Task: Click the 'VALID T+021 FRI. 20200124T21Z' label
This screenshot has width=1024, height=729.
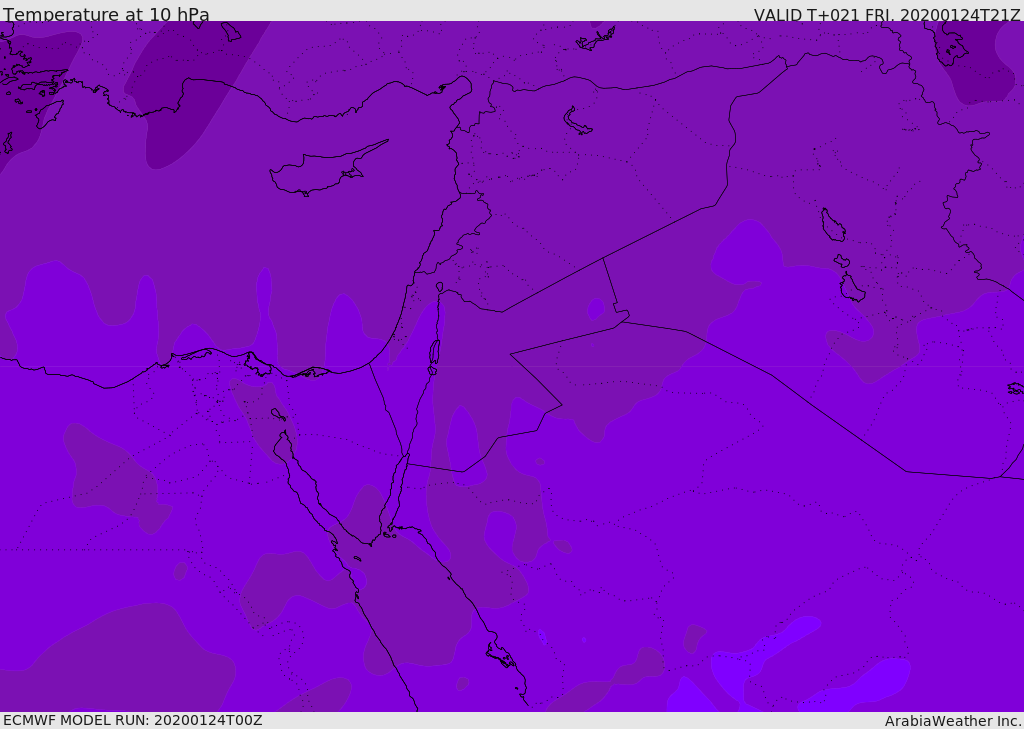Action: (x=887, y=14)
